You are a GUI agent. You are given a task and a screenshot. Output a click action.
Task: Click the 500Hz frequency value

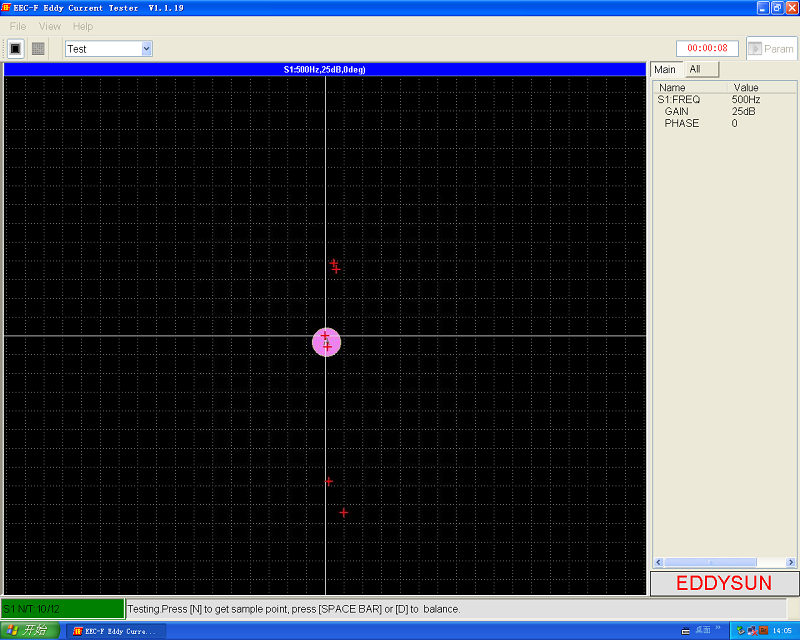click(x=746, y=100)
